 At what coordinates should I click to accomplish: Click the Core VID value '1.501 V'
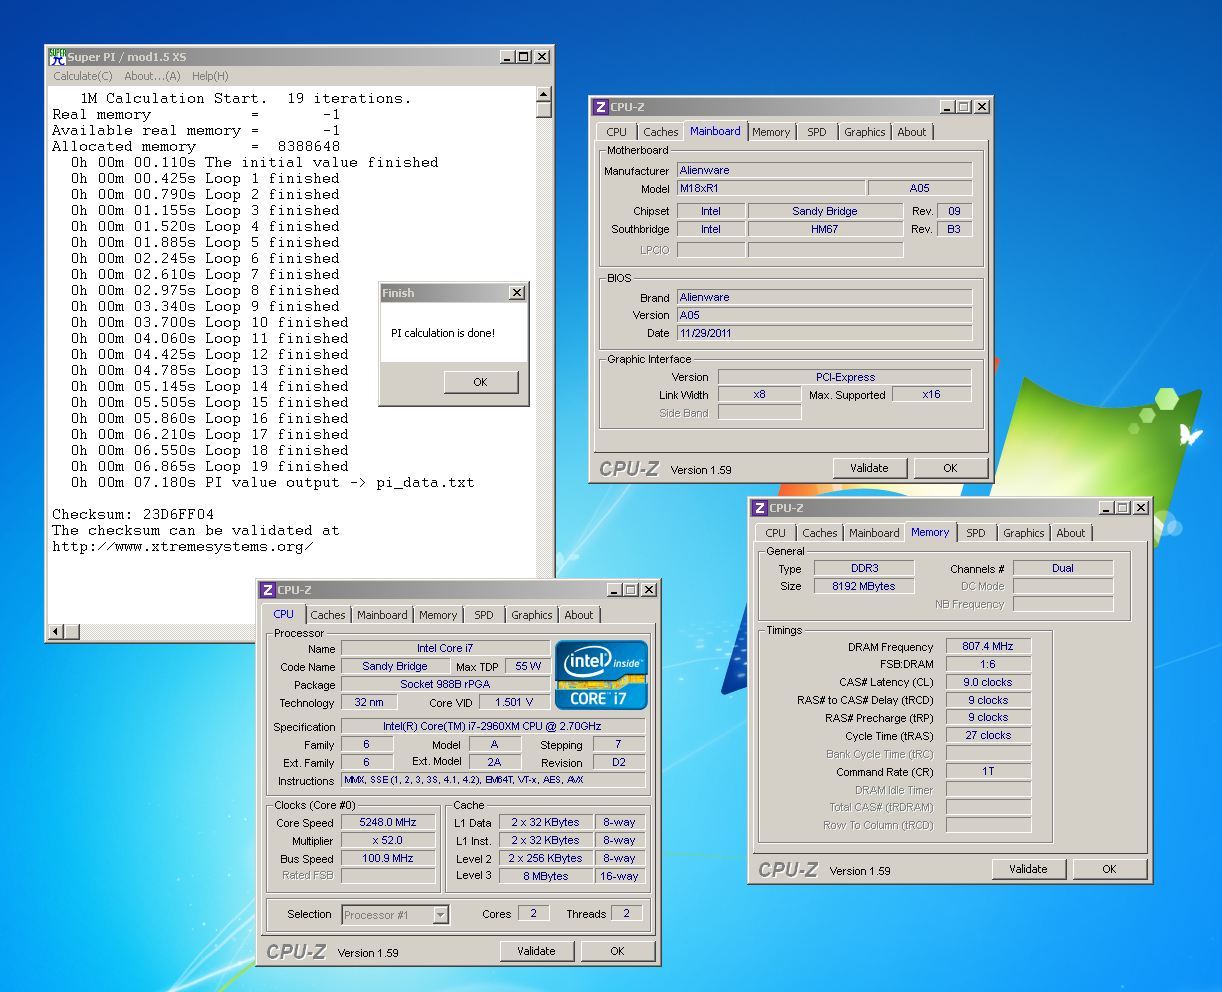(513, 702)
